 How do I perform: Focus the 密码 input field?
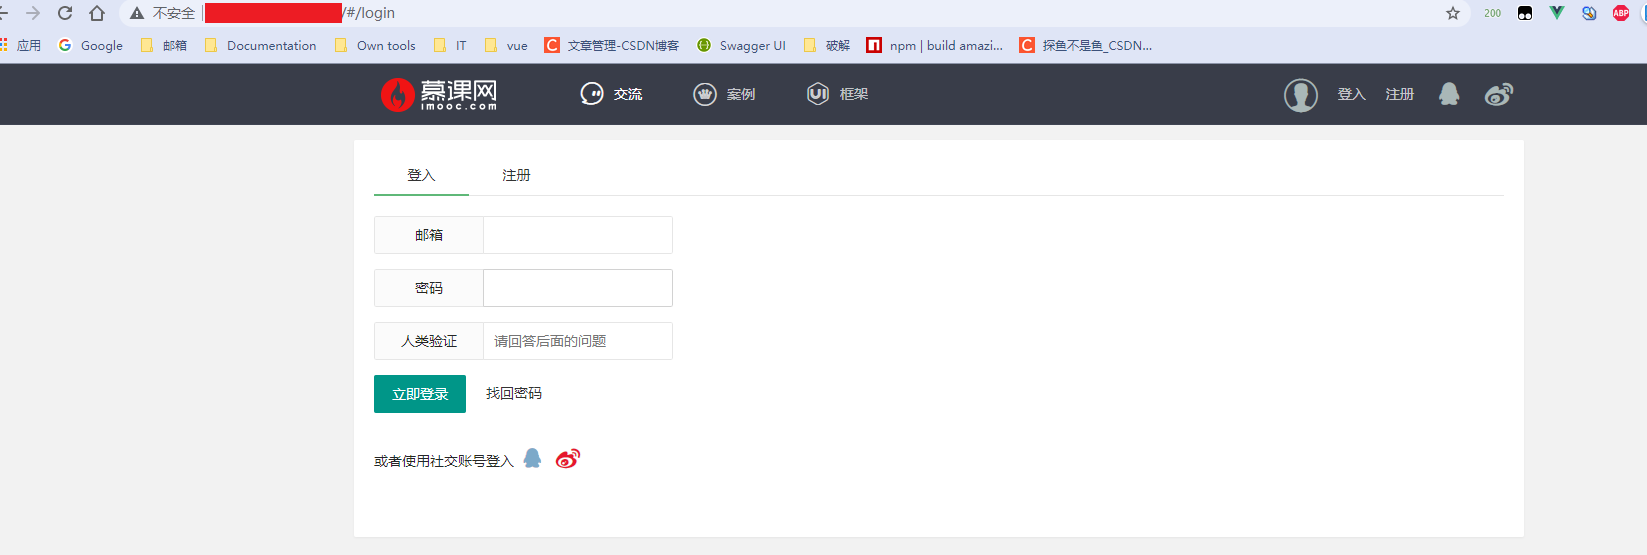(x=577, y=288)
